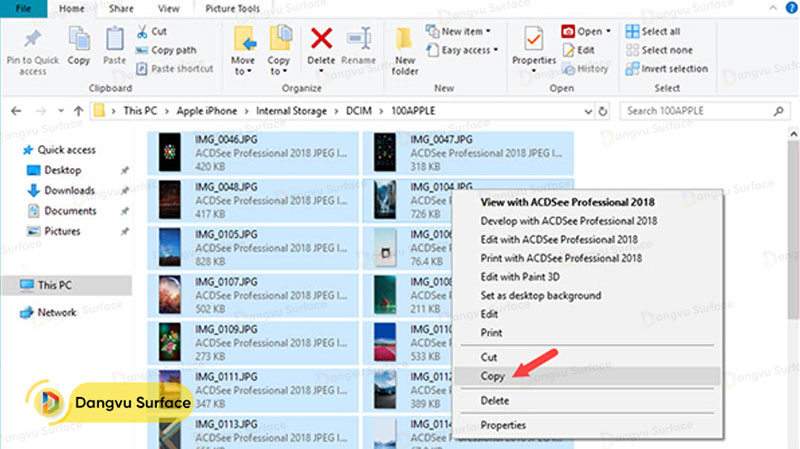
Task: Select the IMG_0109.JPG file
Action: (253, 342)
